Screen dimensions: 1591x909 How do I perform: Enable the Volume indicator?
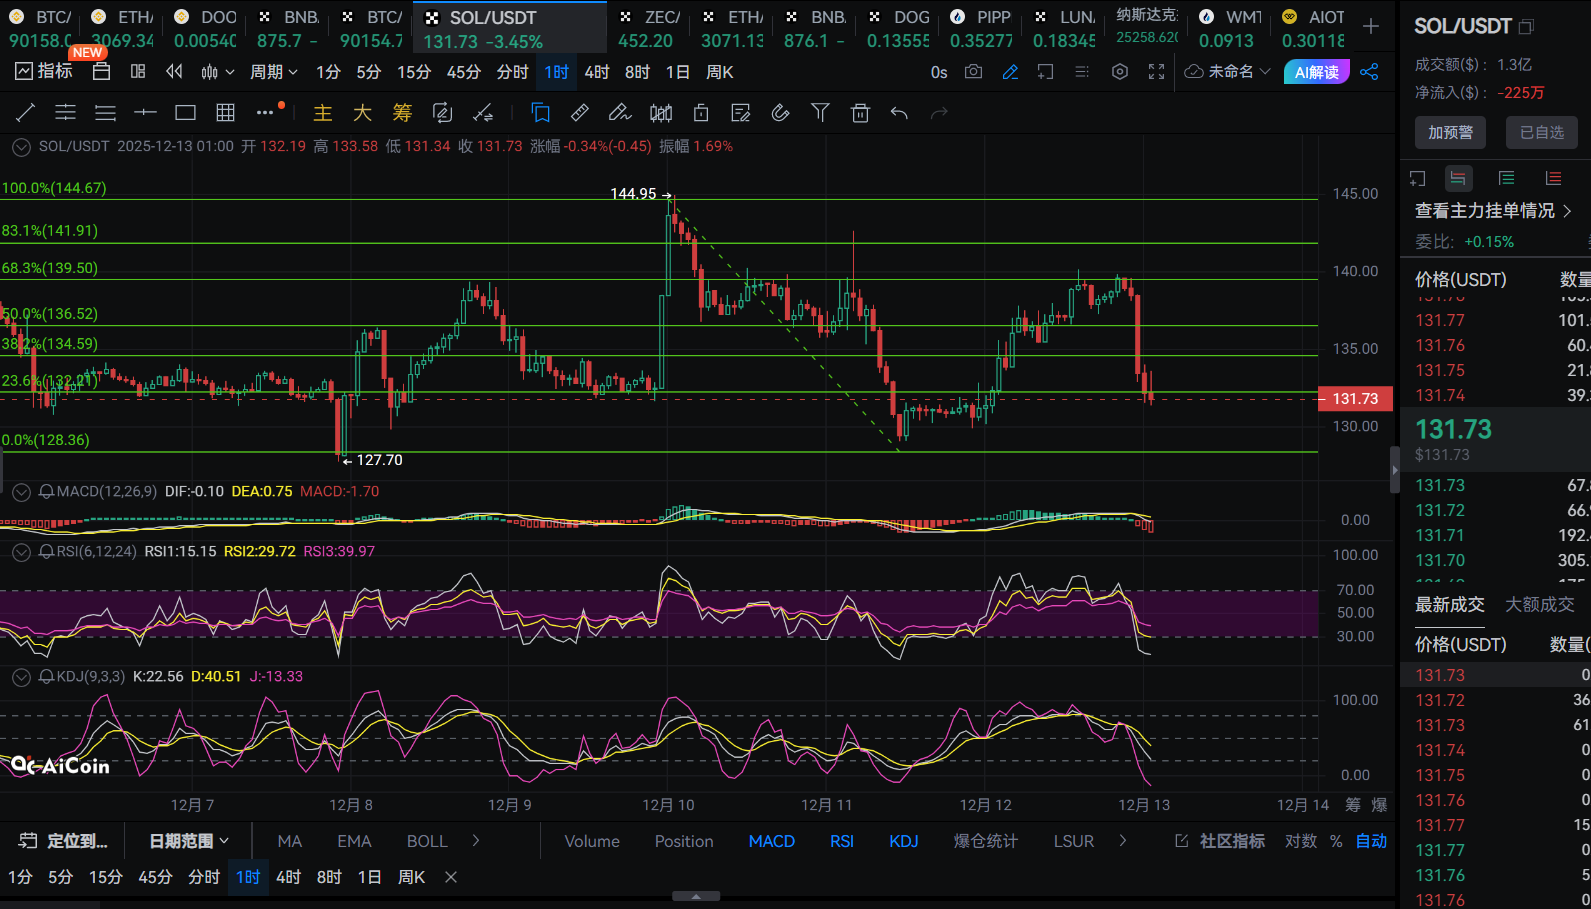pyautogui.click(x=592, y=841)
